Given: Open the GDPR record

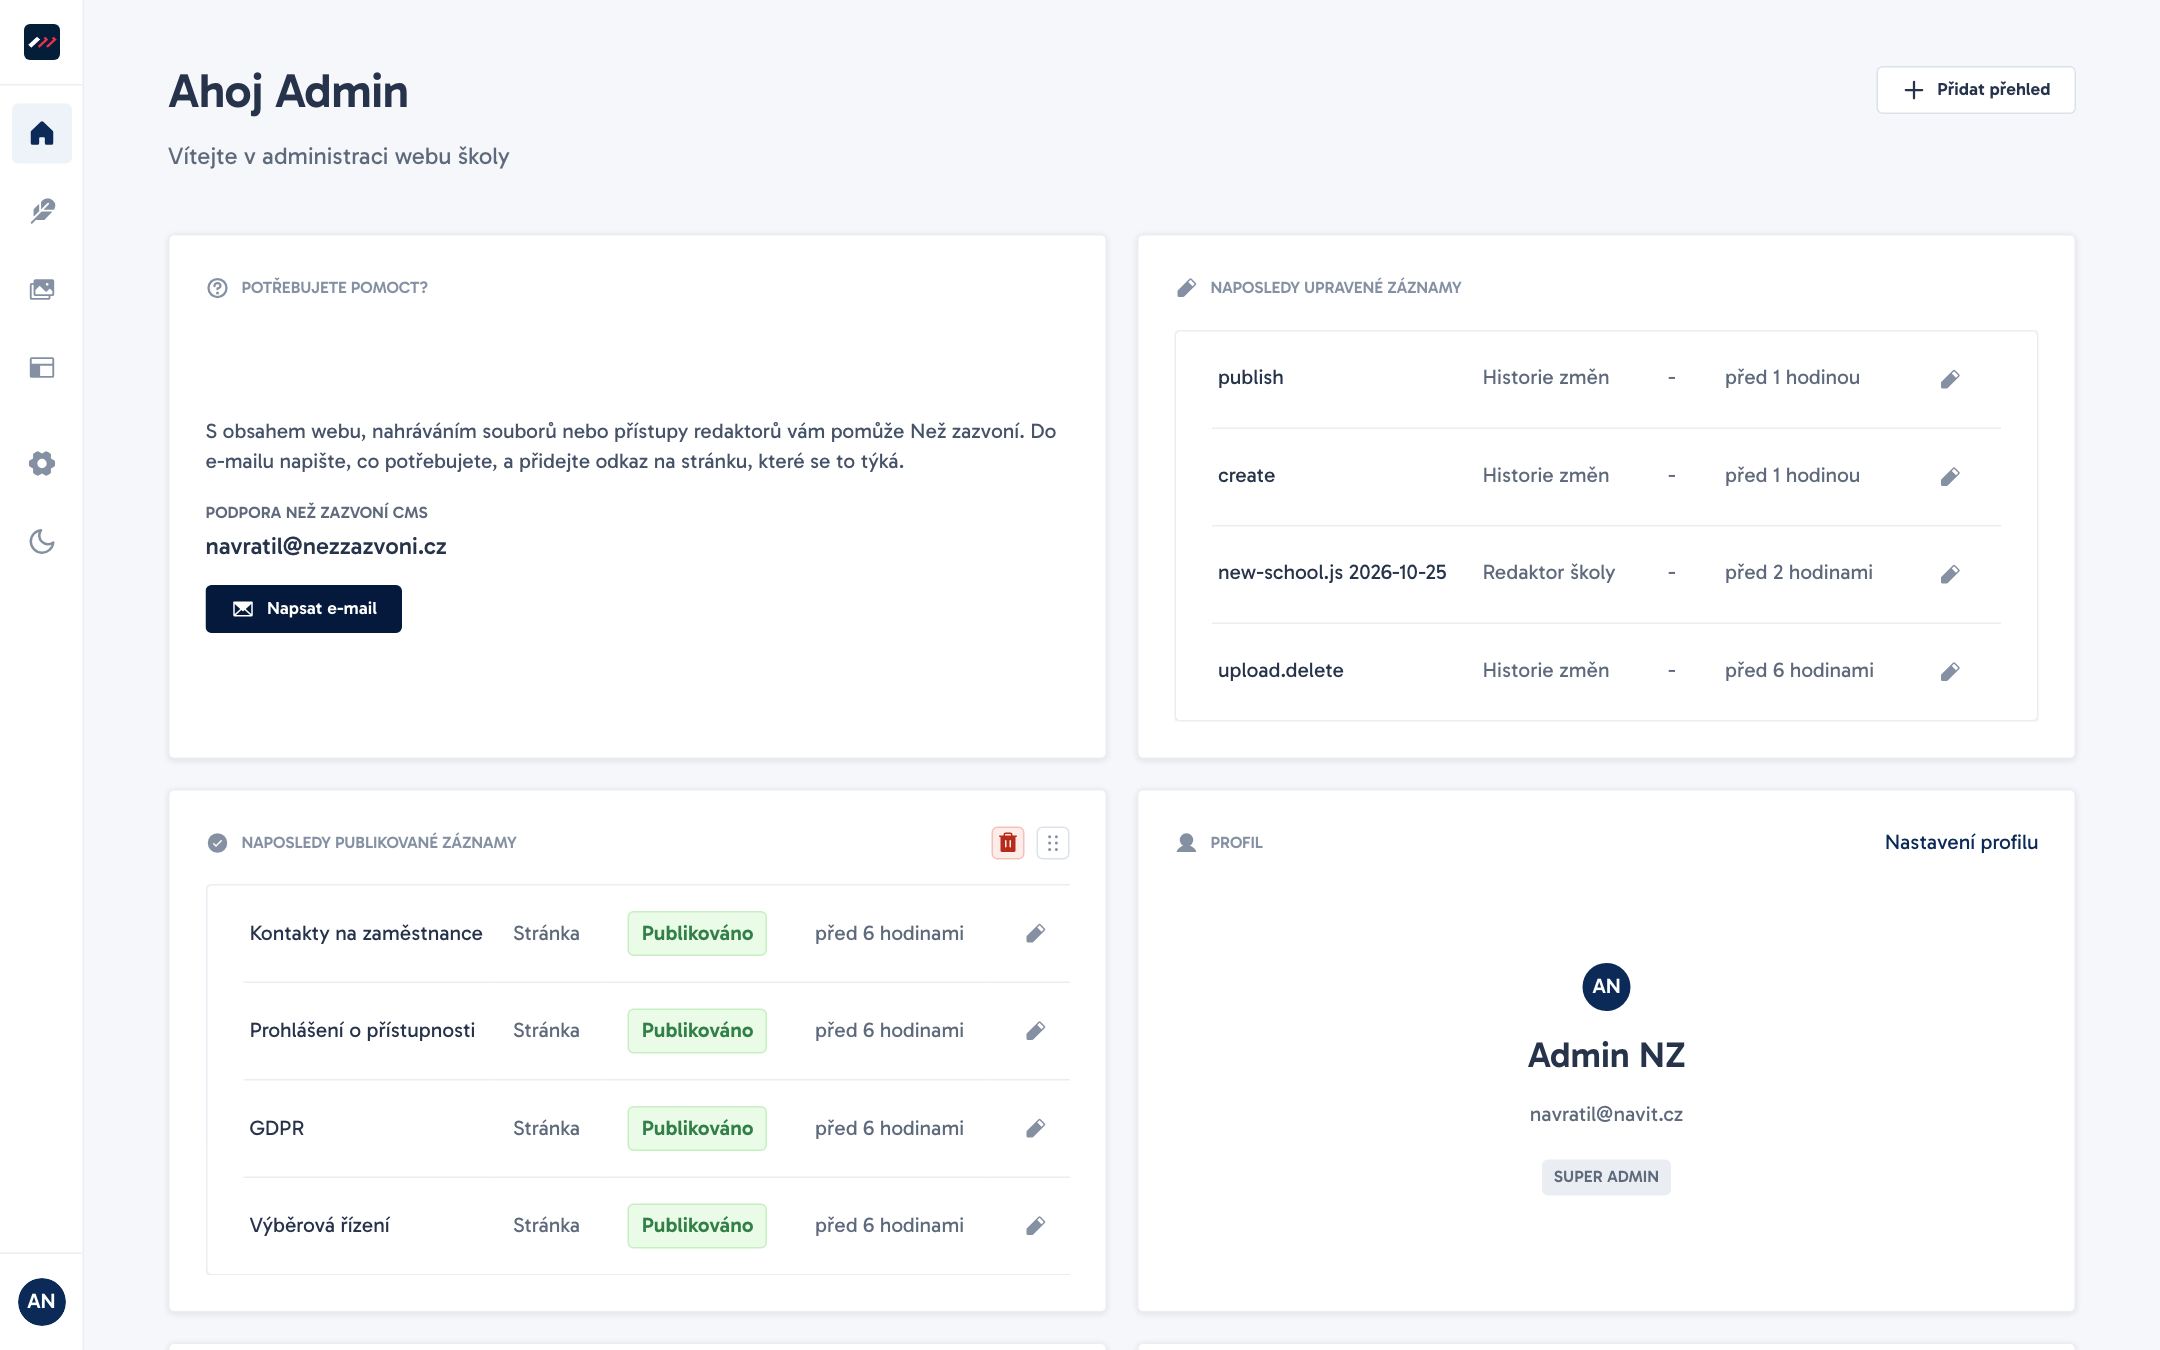Looking at the screenshot, I should click(x=657, y=1128).
